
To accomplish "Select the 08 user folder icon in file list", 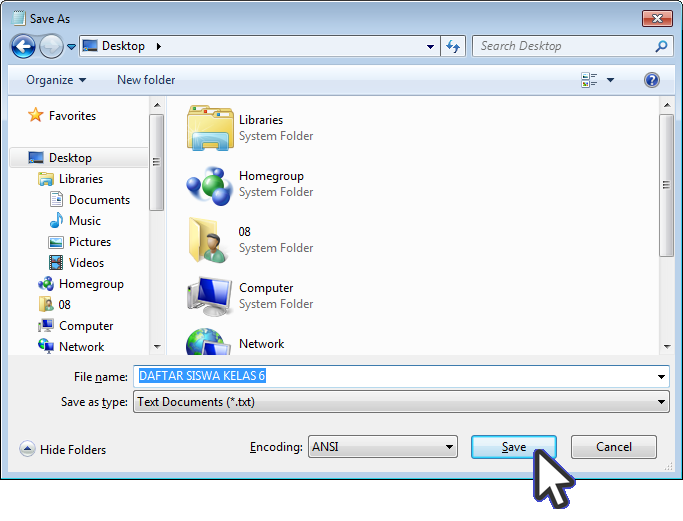I will (209, 240).
